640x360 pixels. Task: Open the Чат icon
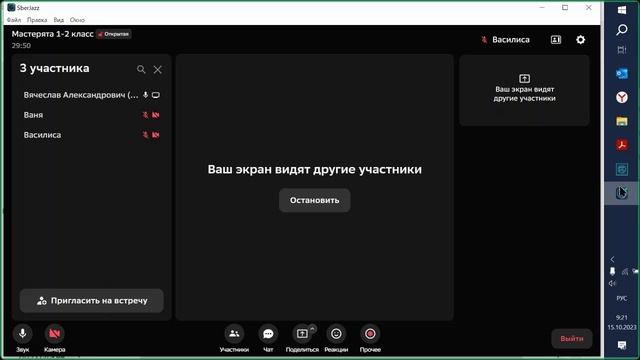[268, 333]
